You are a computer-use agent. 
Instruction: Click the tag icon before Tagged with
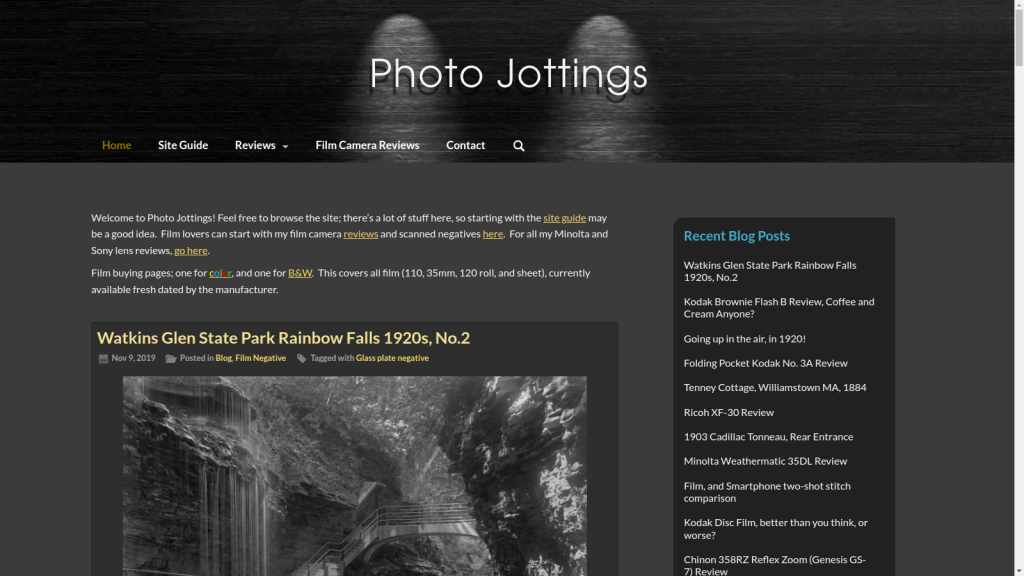pyautogui.click(x=301, y=359)
